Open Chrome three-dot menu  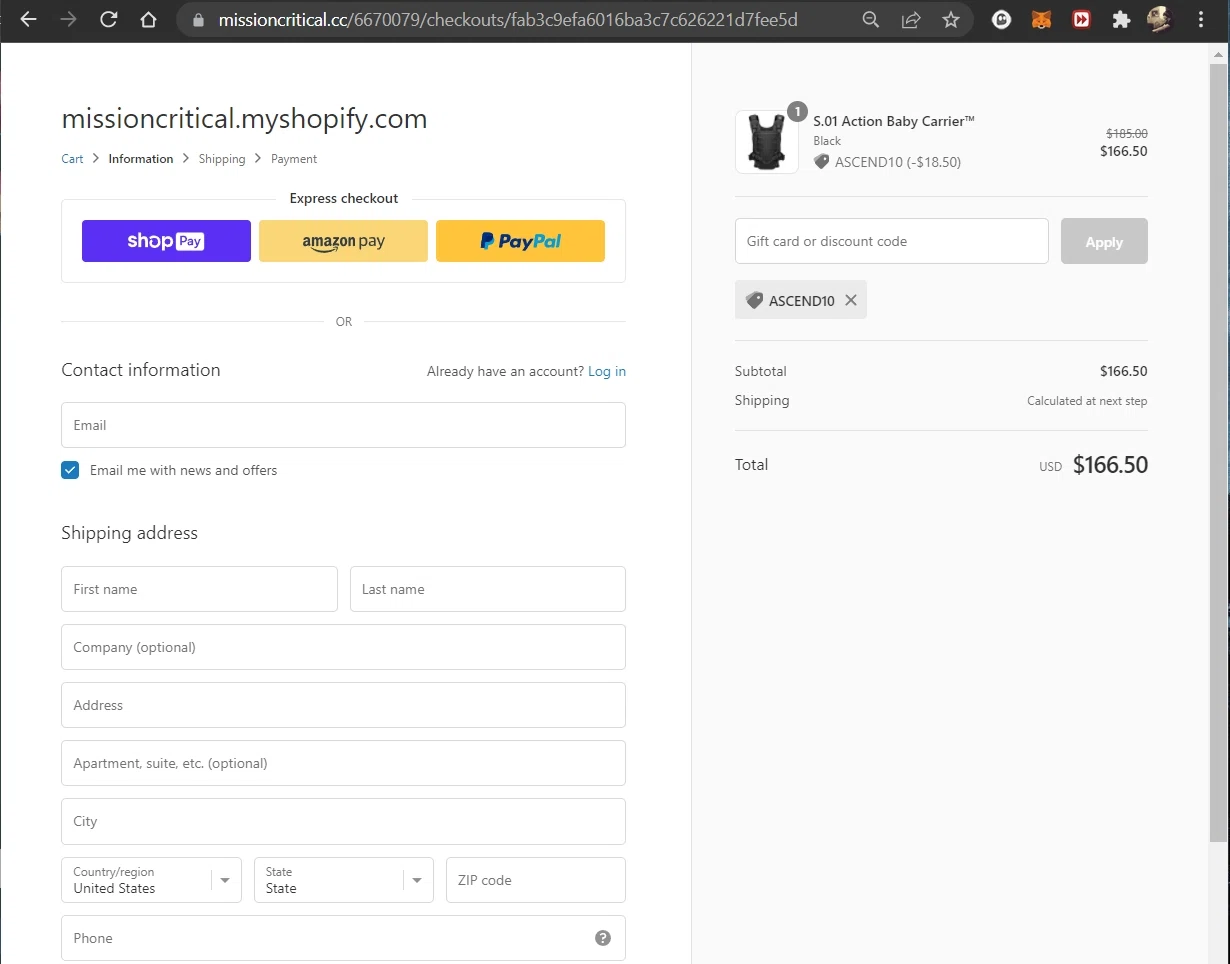point(1201,20)
